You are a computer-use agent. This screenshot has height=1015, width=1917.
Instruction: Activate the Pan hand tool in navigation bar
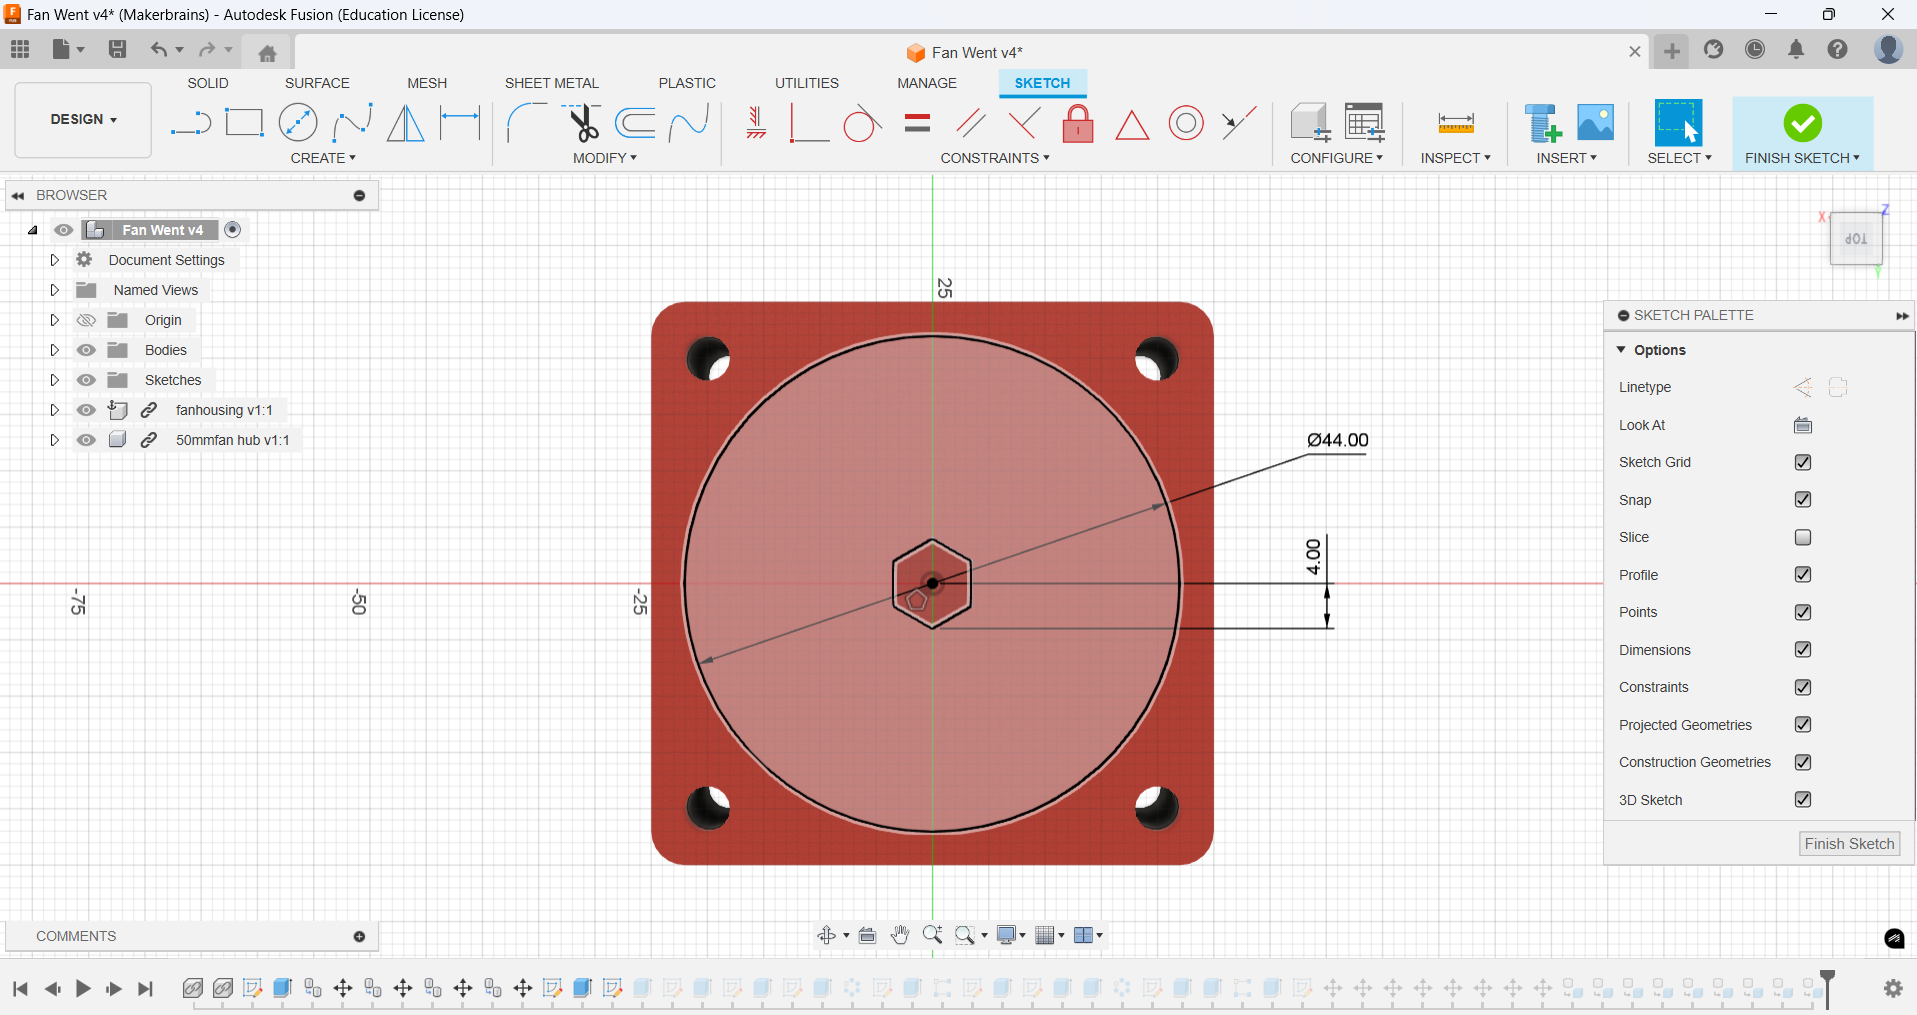coord(899,935)
